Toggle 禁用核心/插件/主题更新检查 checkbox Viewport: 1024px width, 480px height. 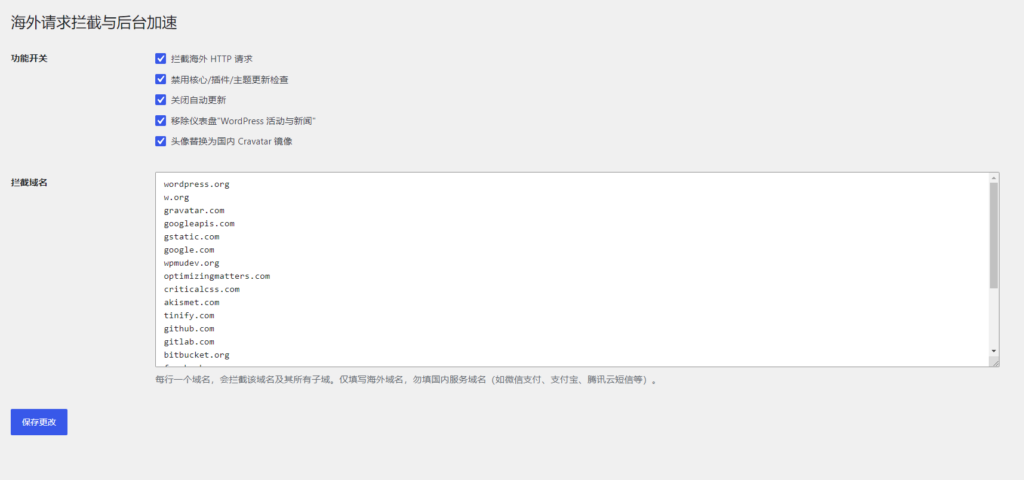(x=161, y=80)
